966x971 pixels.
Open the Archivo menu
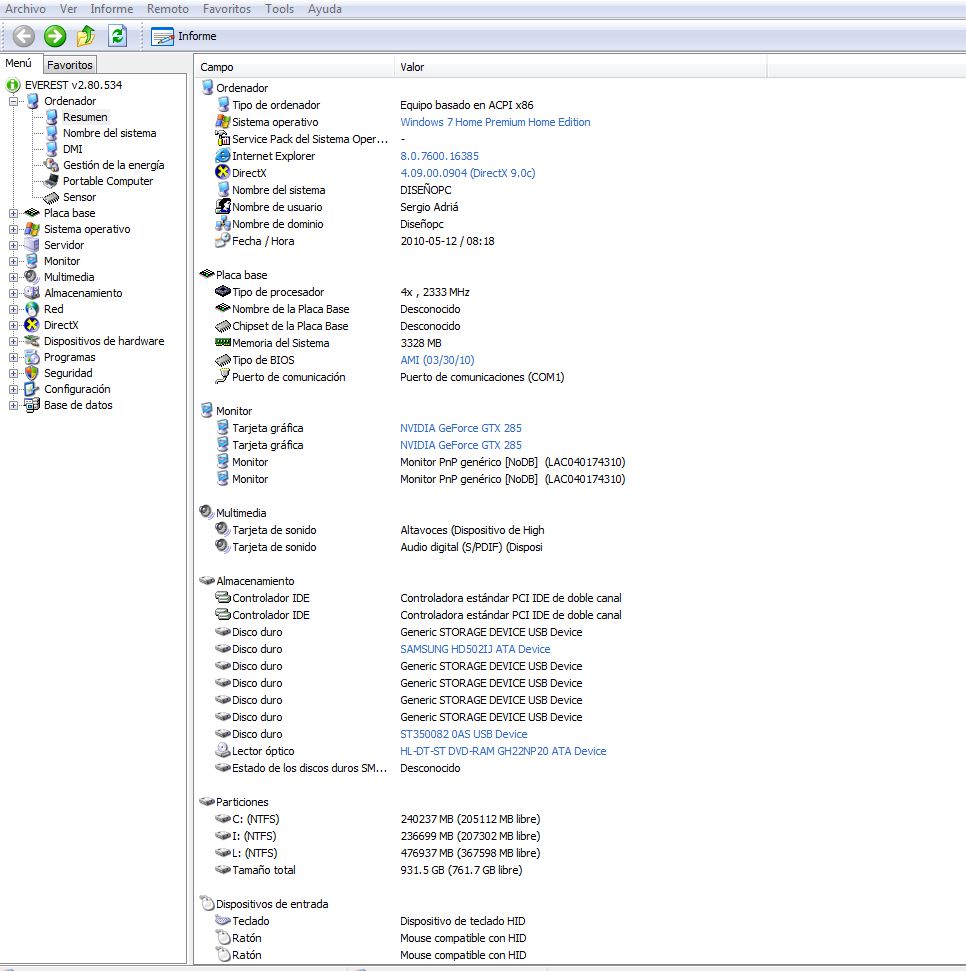pos(25,9)
